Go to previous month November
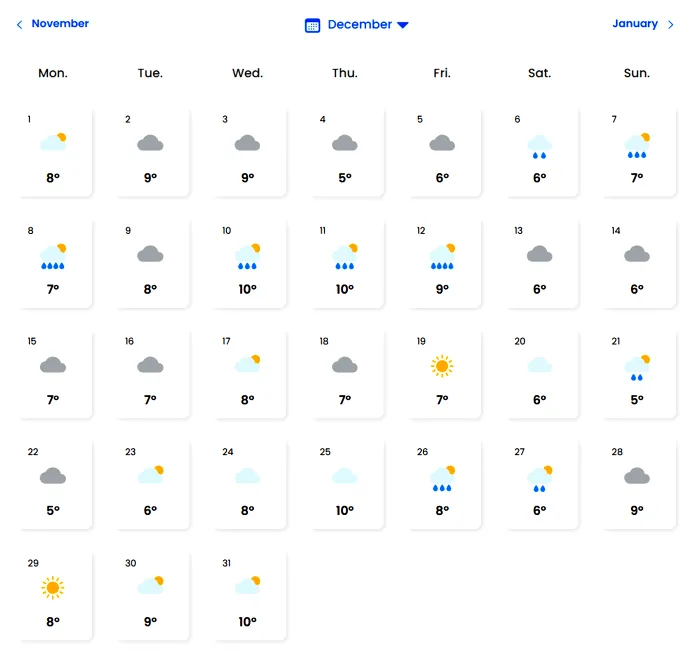This screenshot has width=700, height=652. [60, 24]
